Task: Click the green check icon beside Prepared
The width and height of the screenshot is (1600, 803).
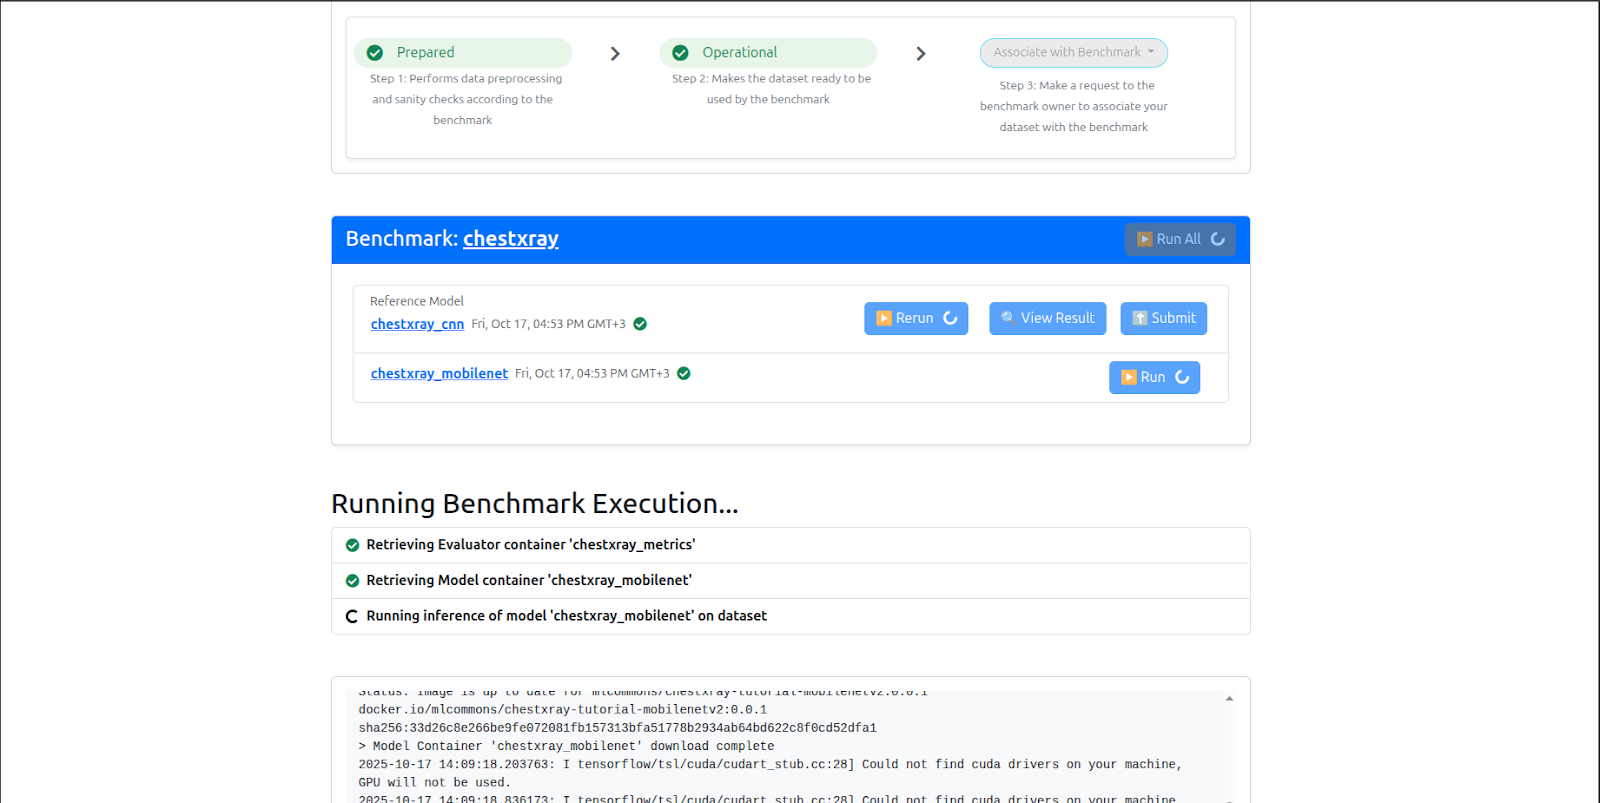Action: (x=375, y=53)
